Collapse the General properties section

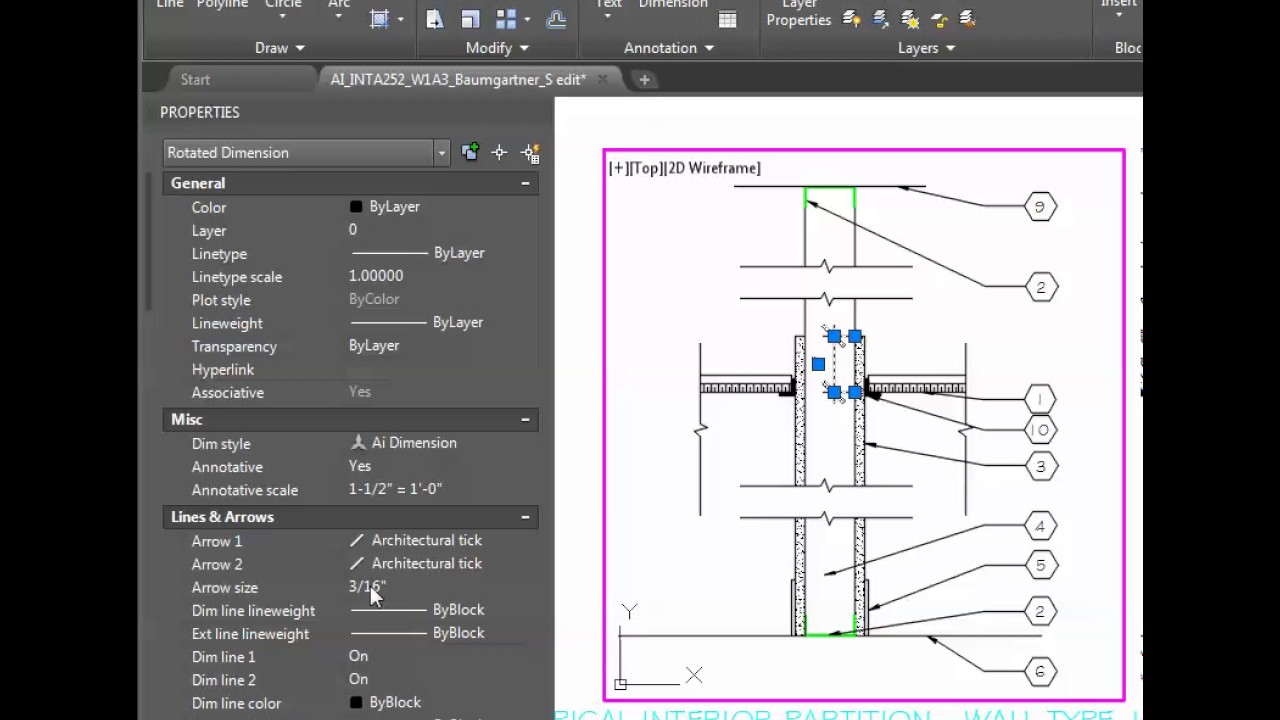coord(525,184)
